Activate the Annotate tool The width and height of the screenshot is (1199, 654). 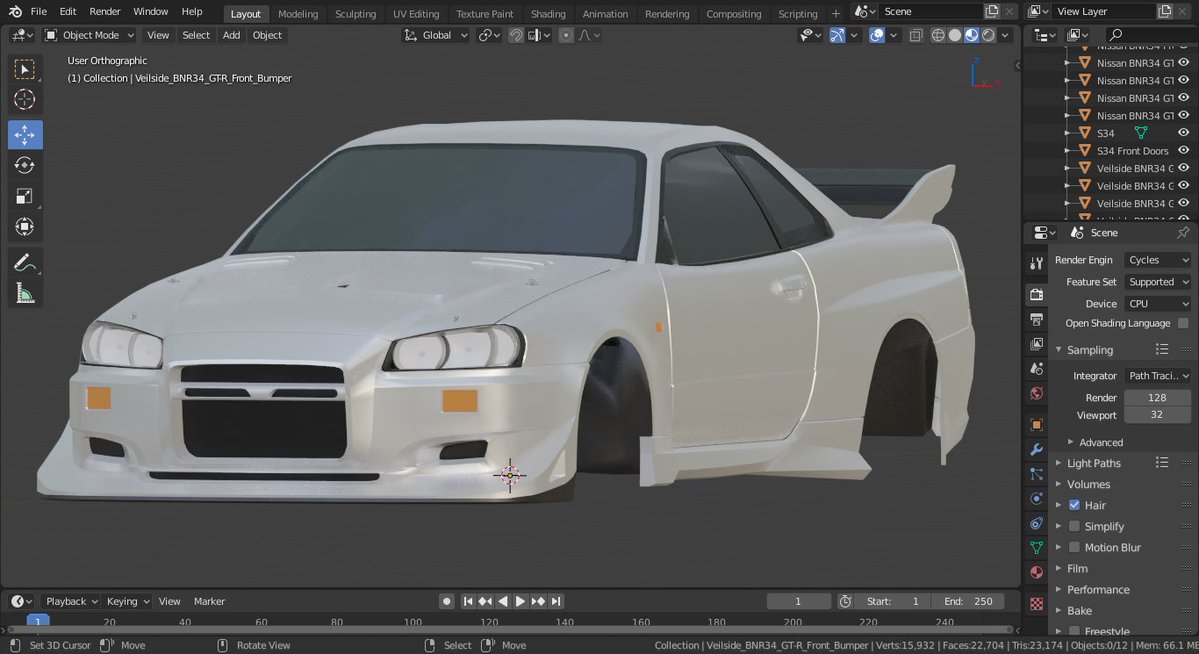point(25,263)
